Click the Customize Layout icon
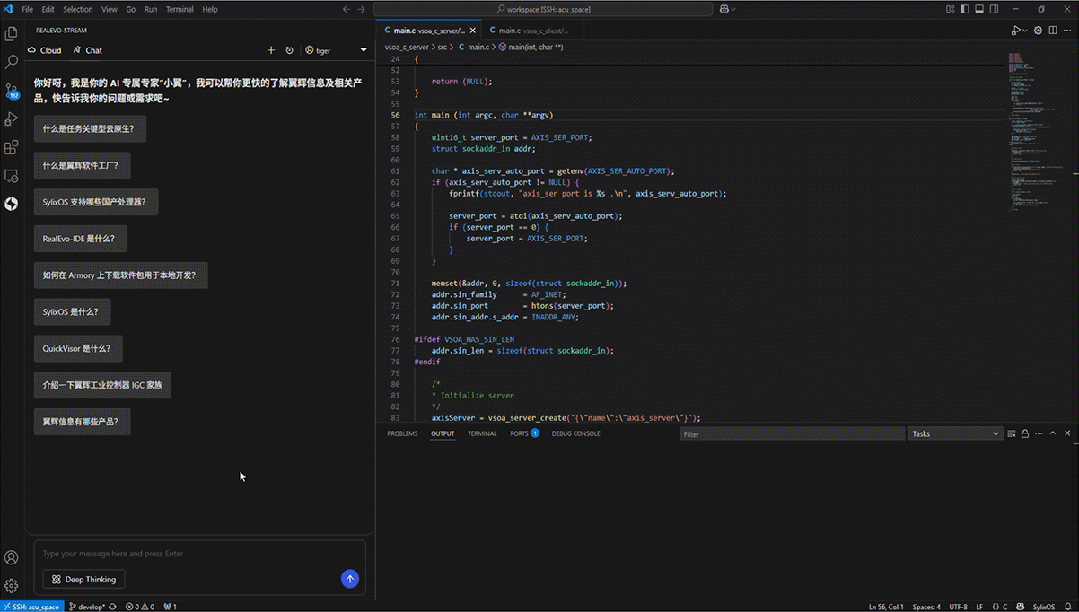This screenshot has width=1079, height=612. point(950,10)
